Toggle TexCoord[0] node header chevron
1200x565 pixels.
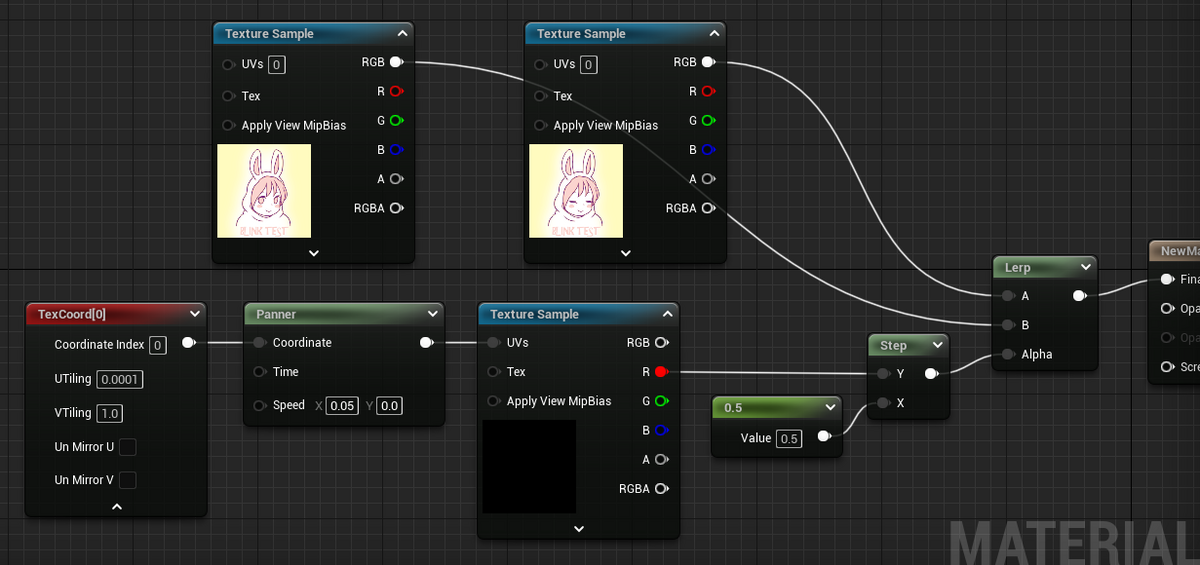point(194,314)
